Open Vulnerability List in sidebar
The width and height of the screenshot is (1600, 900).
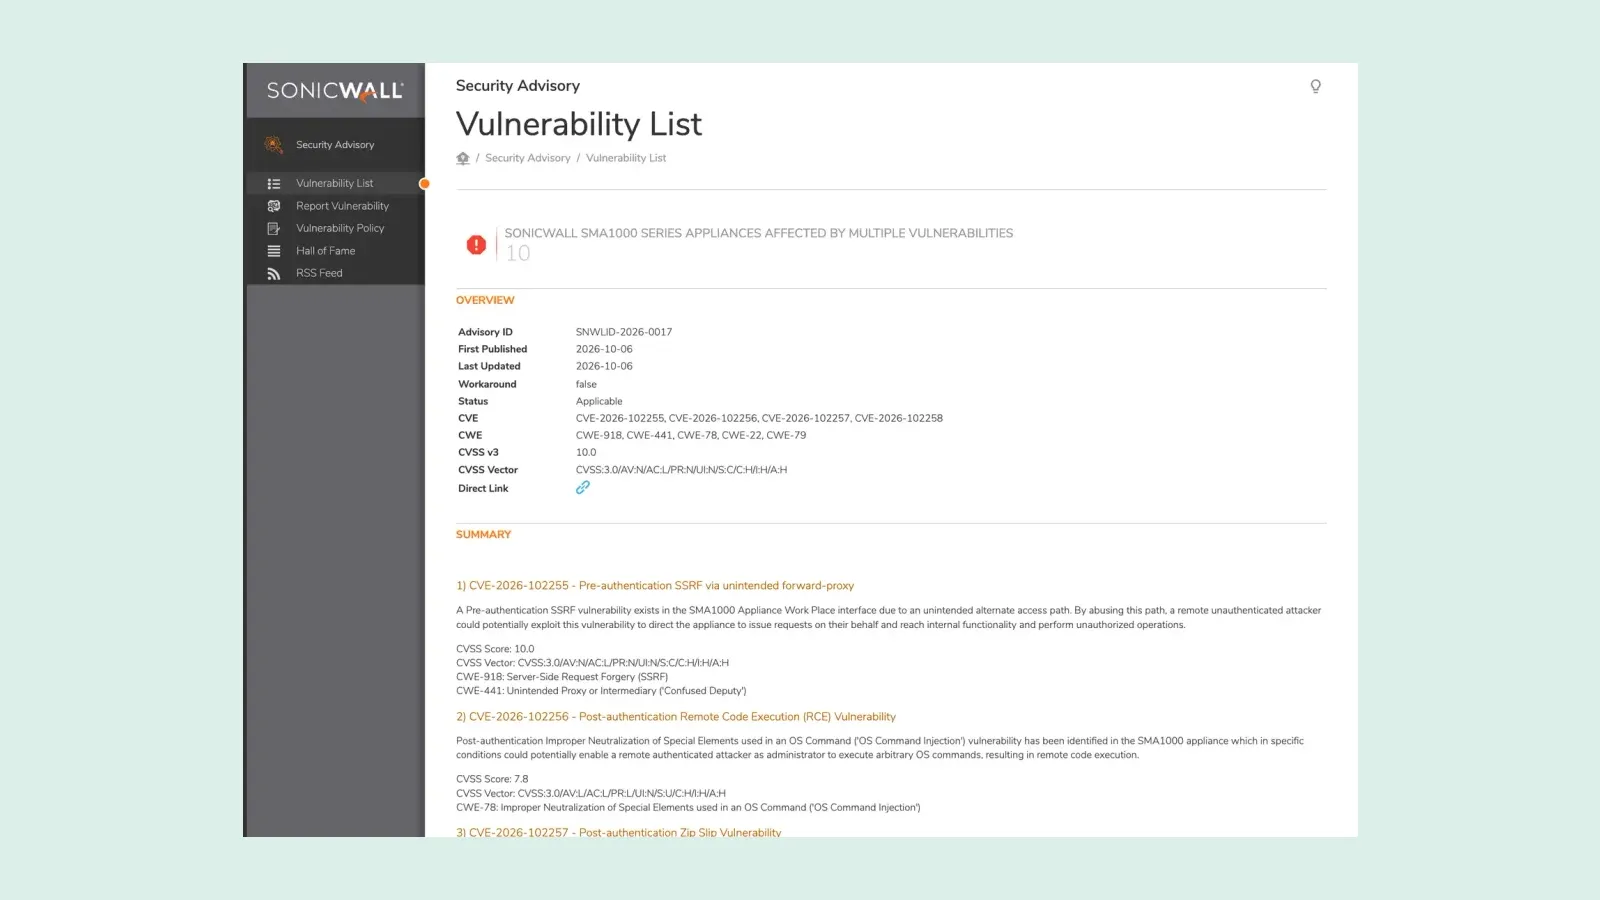[335, 184]
